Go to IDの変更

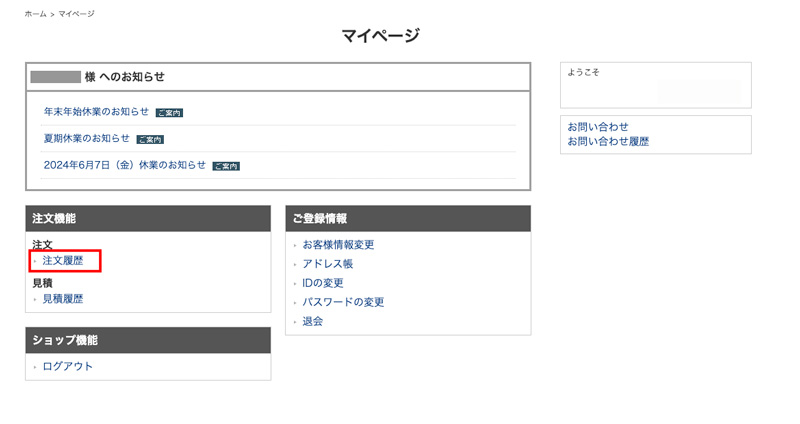coord(322,283)
